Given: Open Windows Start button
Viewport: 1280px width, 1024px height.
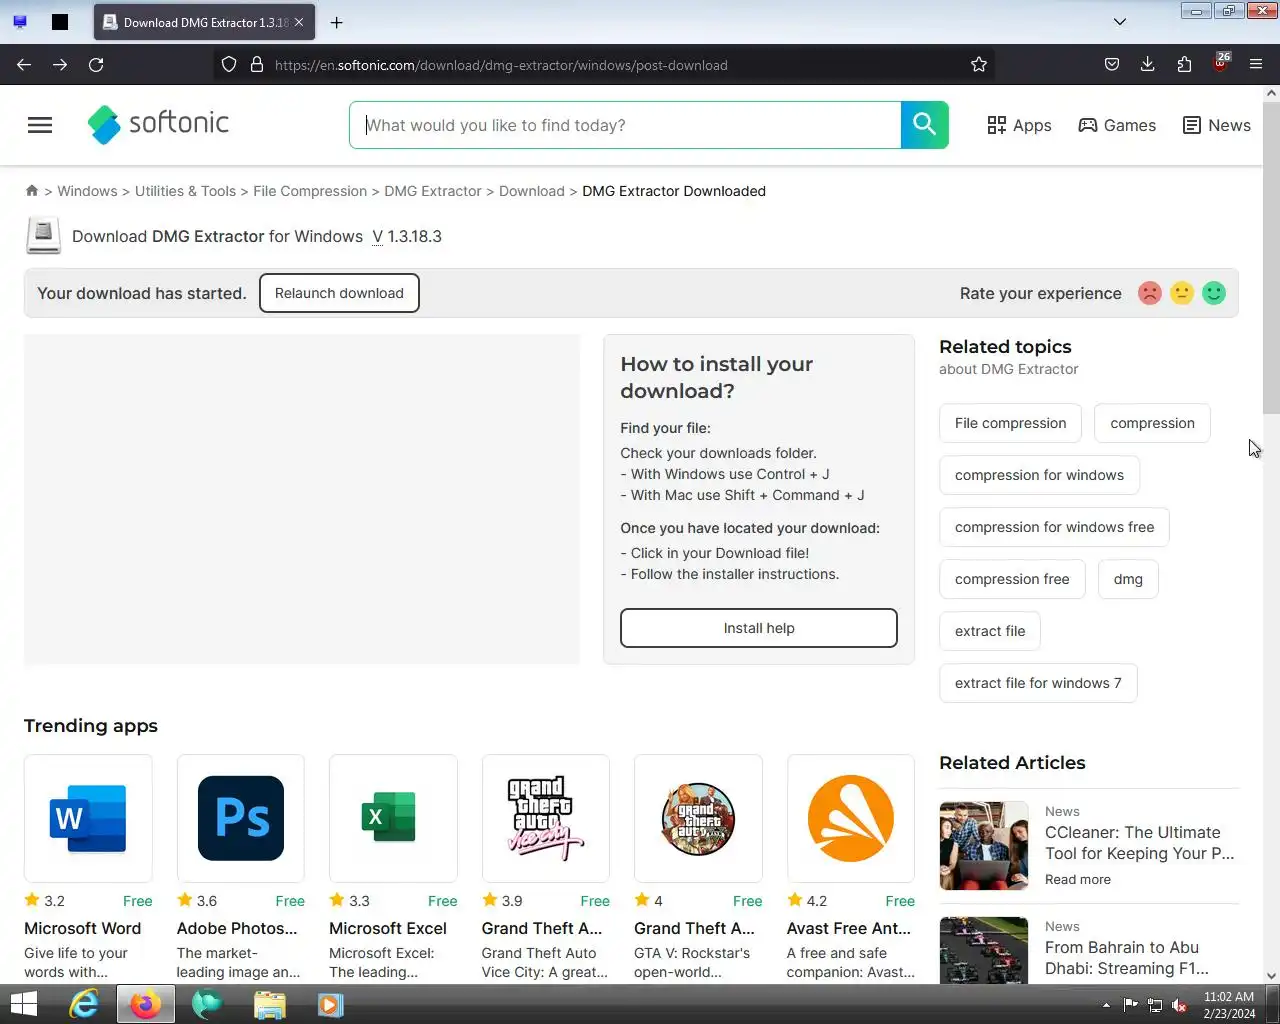Looking at the screenshot, I should (x=23, y=1004).
